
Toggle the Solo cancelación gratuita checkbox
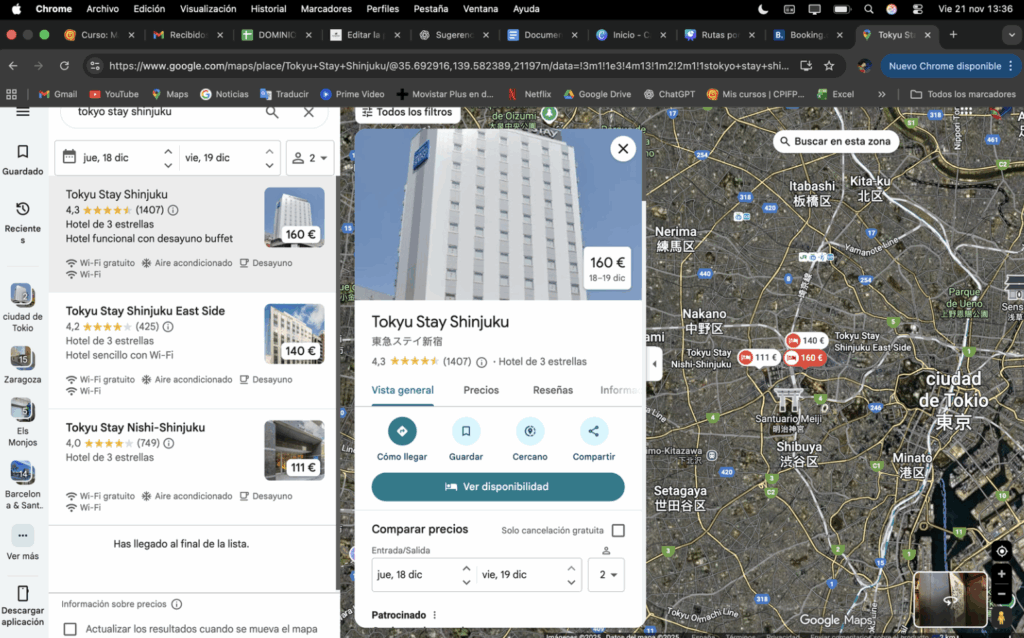click(618, 530)
